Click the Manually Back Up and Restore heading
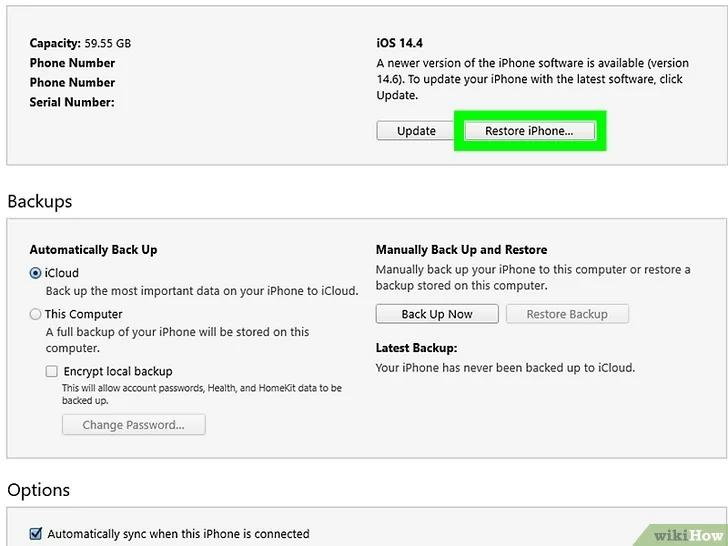 [462, 250]
